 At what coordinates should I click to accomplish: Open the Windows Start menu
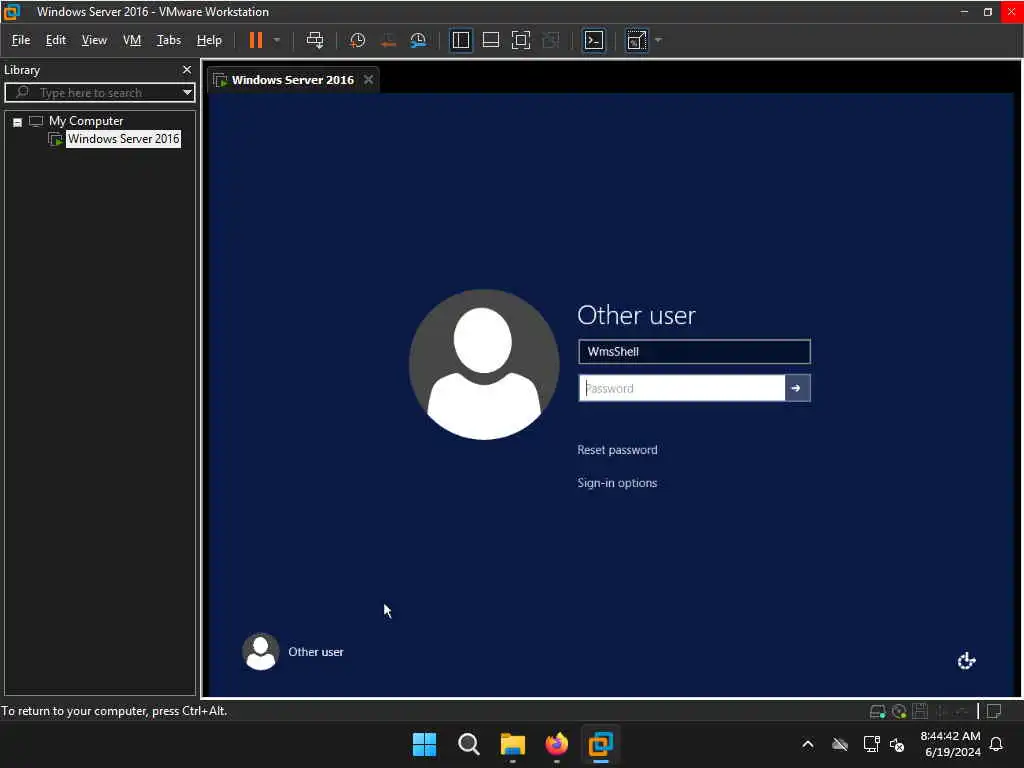point(424,744)
